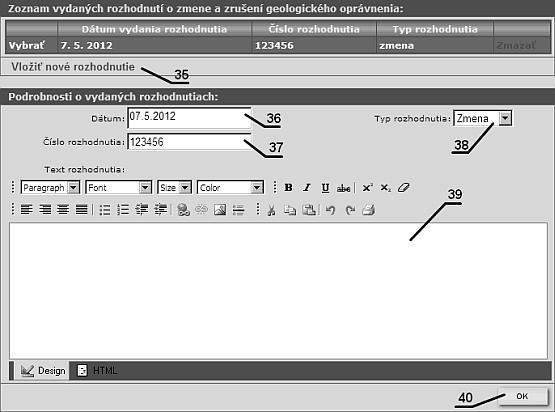Switch to the Design tab
This screenshot has height=412, width=555.
tap(42, 371)
